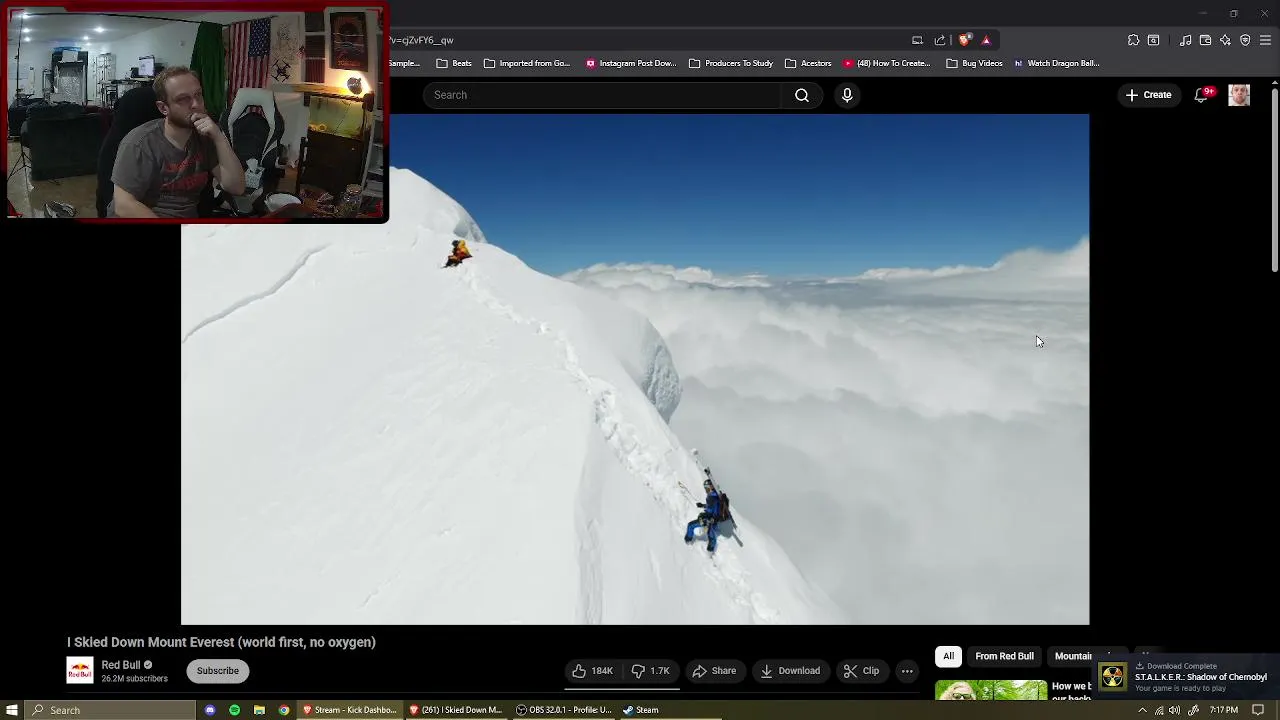Screen dimensions: 1280x720
Task: Like the video with 184K thumbs up
Action: point(592,671)
